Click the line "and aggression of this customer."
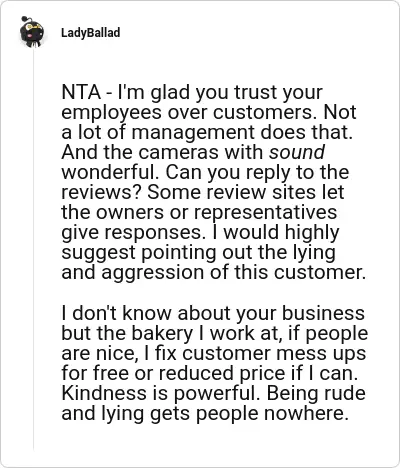The width and height of the screenshot is (400, 468). (213, 272)
